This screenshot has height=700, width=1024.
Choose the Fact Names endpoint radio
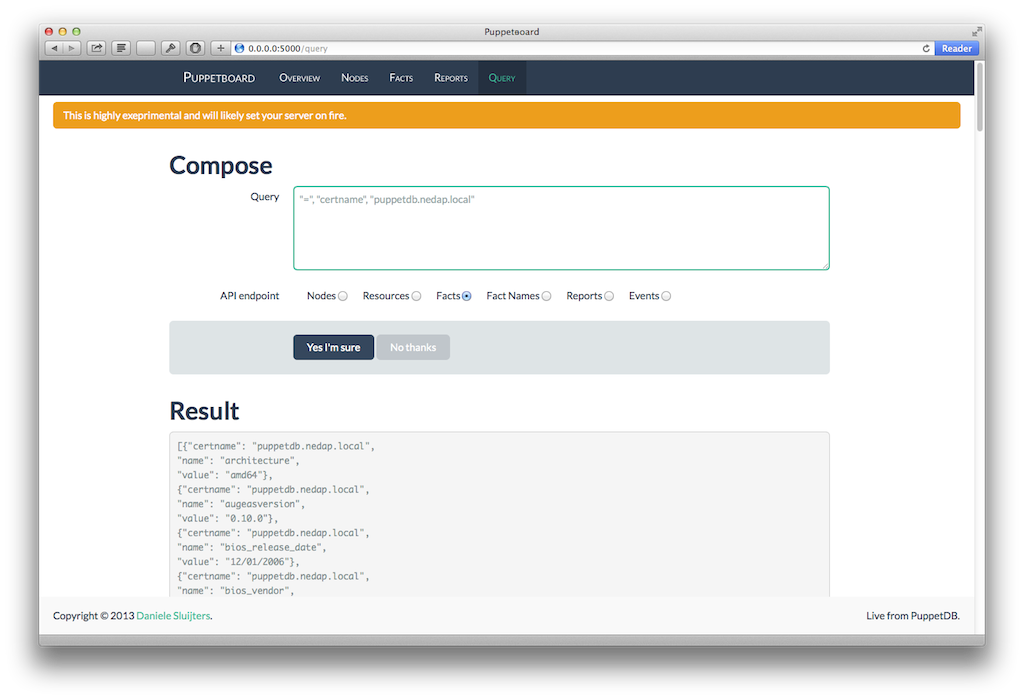coord(546,296)
